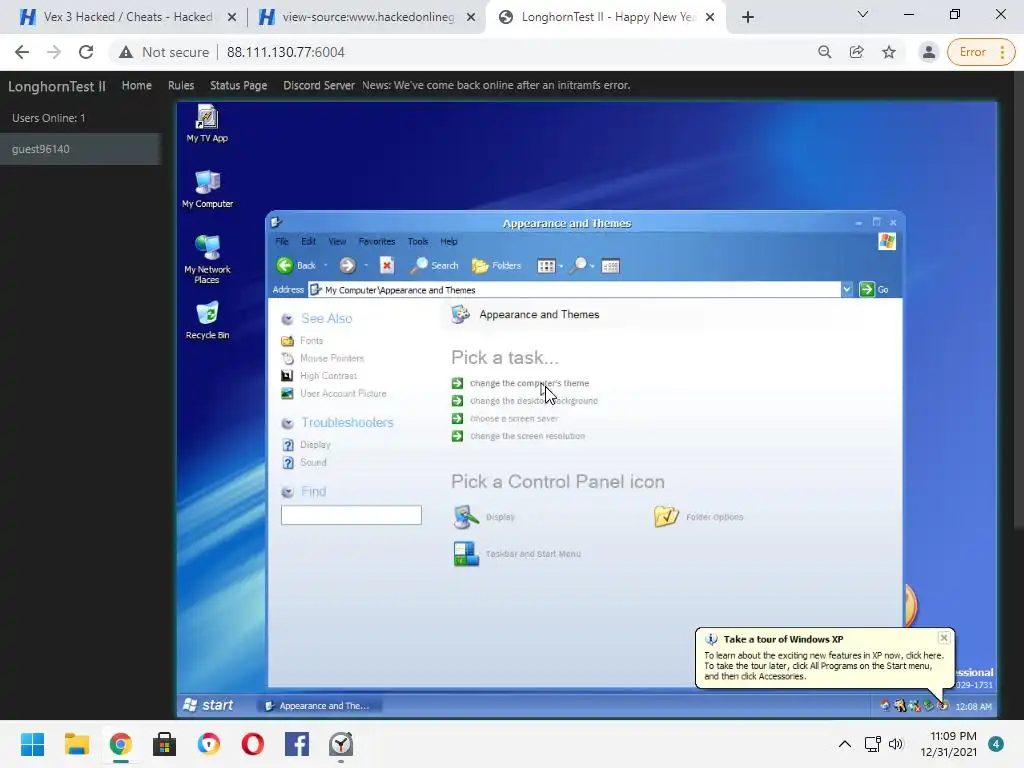The width and height of the screenshot is (1024, 768).
Task: Open the Help menu
Action: 449,241
